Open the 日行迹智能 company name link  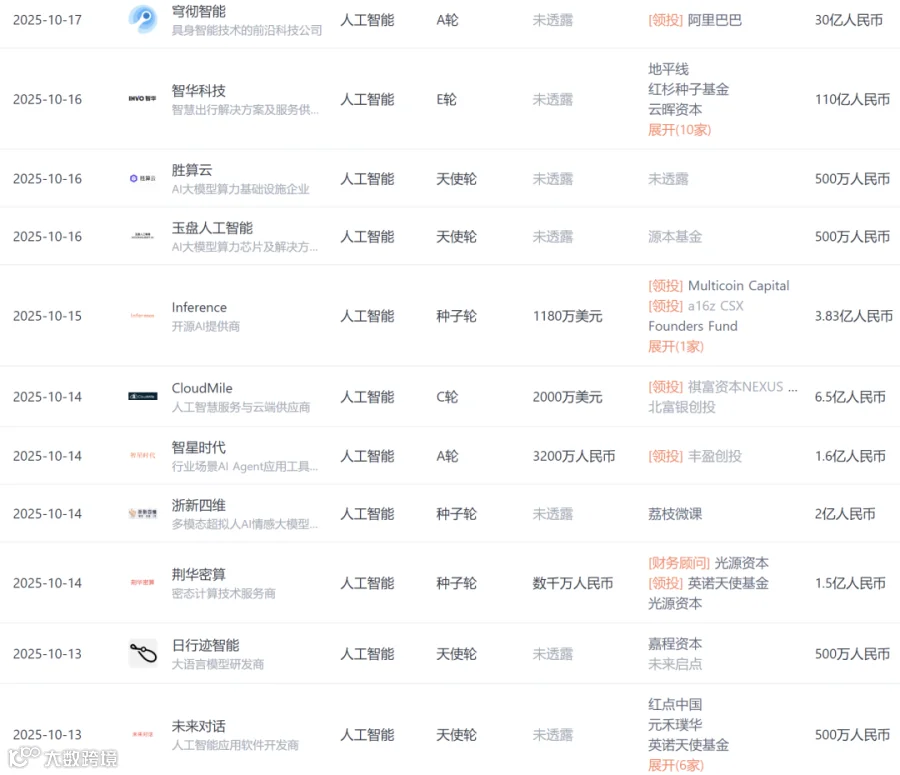(x=205, y=645)
